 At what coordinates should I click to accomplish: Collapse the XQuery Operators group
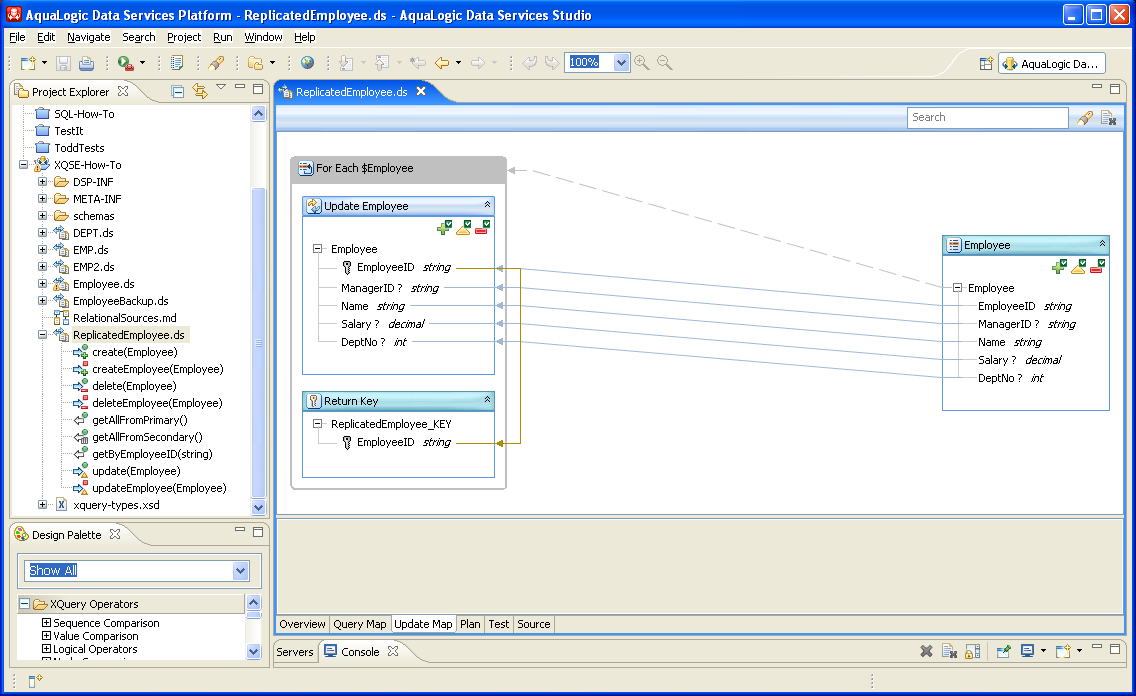point(25,603)
